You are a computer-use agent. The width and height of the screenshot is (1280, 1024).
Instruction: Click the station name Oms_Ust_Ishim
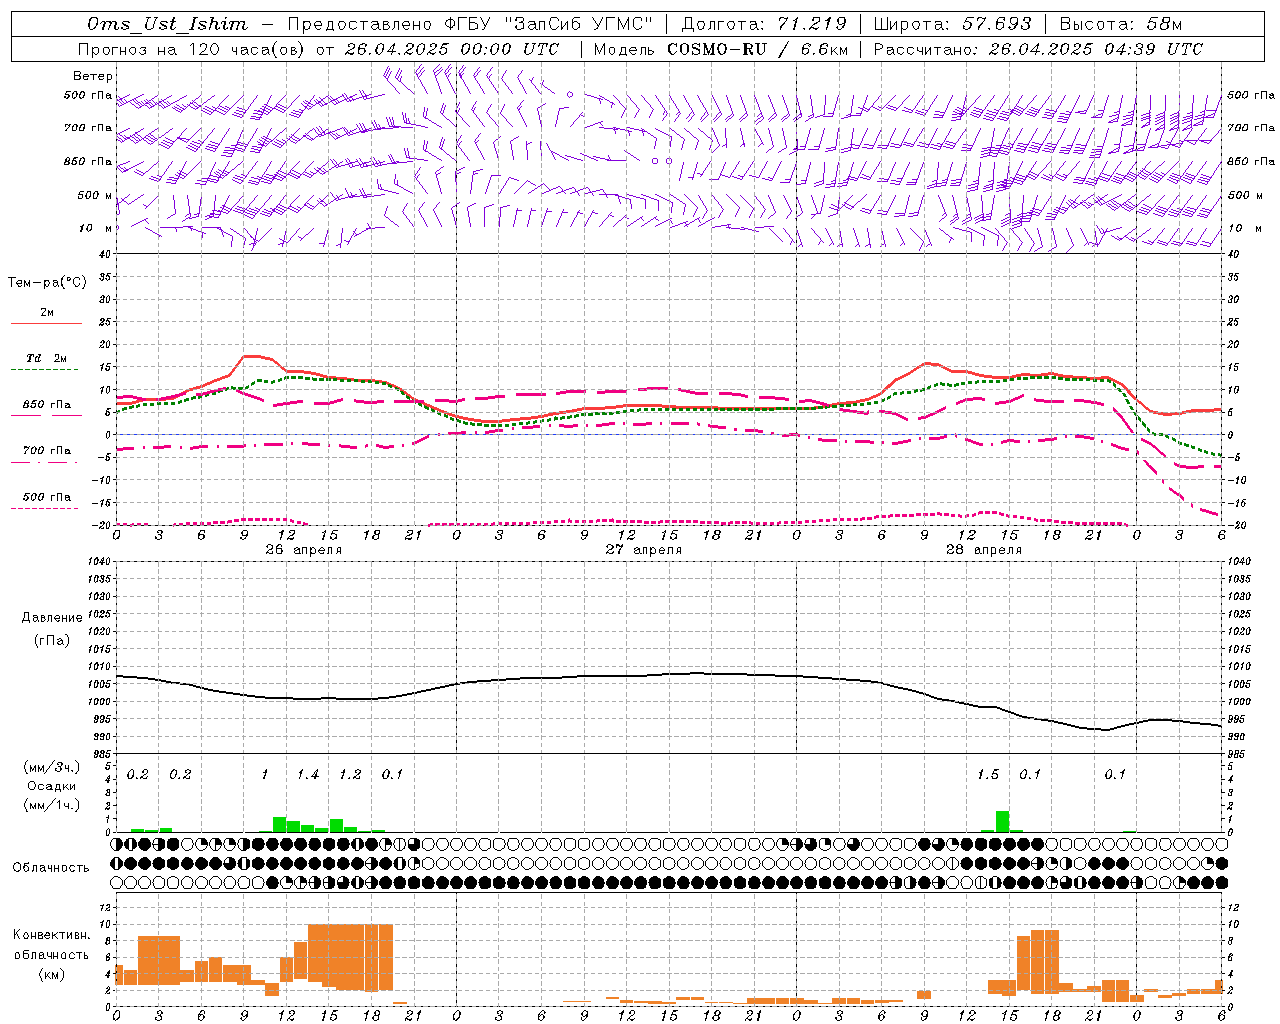click(x=166, y=24)
